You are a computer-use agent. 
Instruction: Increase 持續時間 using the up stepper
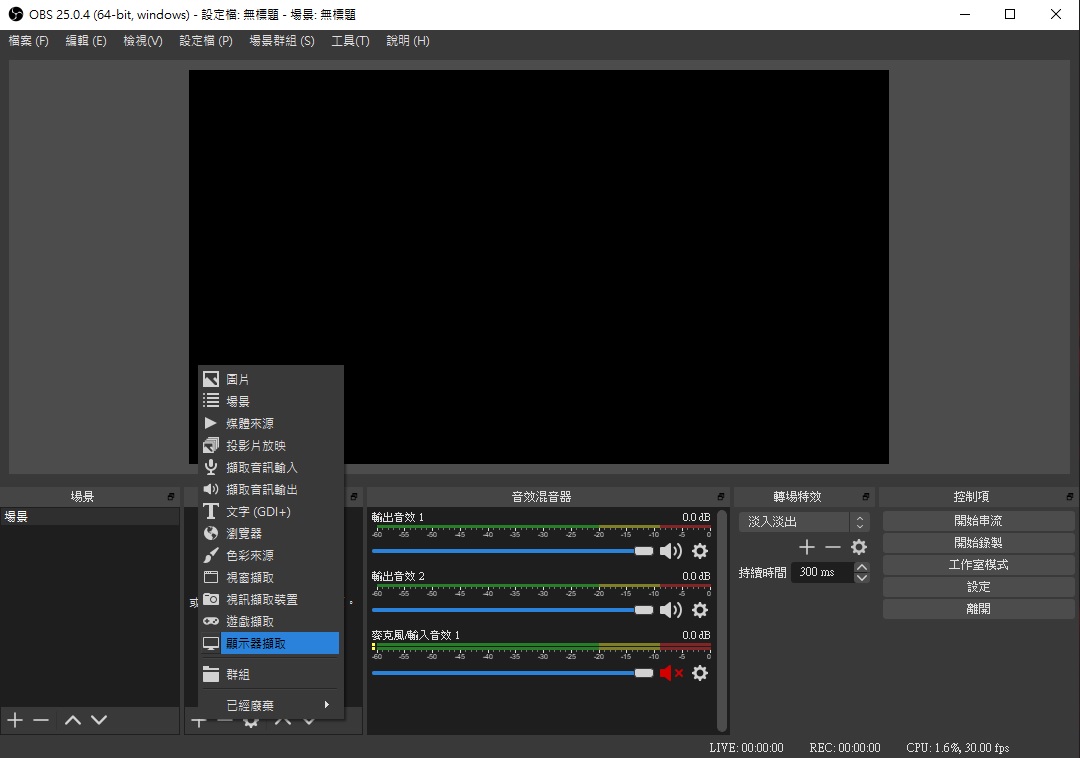click(x=862, y=567)
